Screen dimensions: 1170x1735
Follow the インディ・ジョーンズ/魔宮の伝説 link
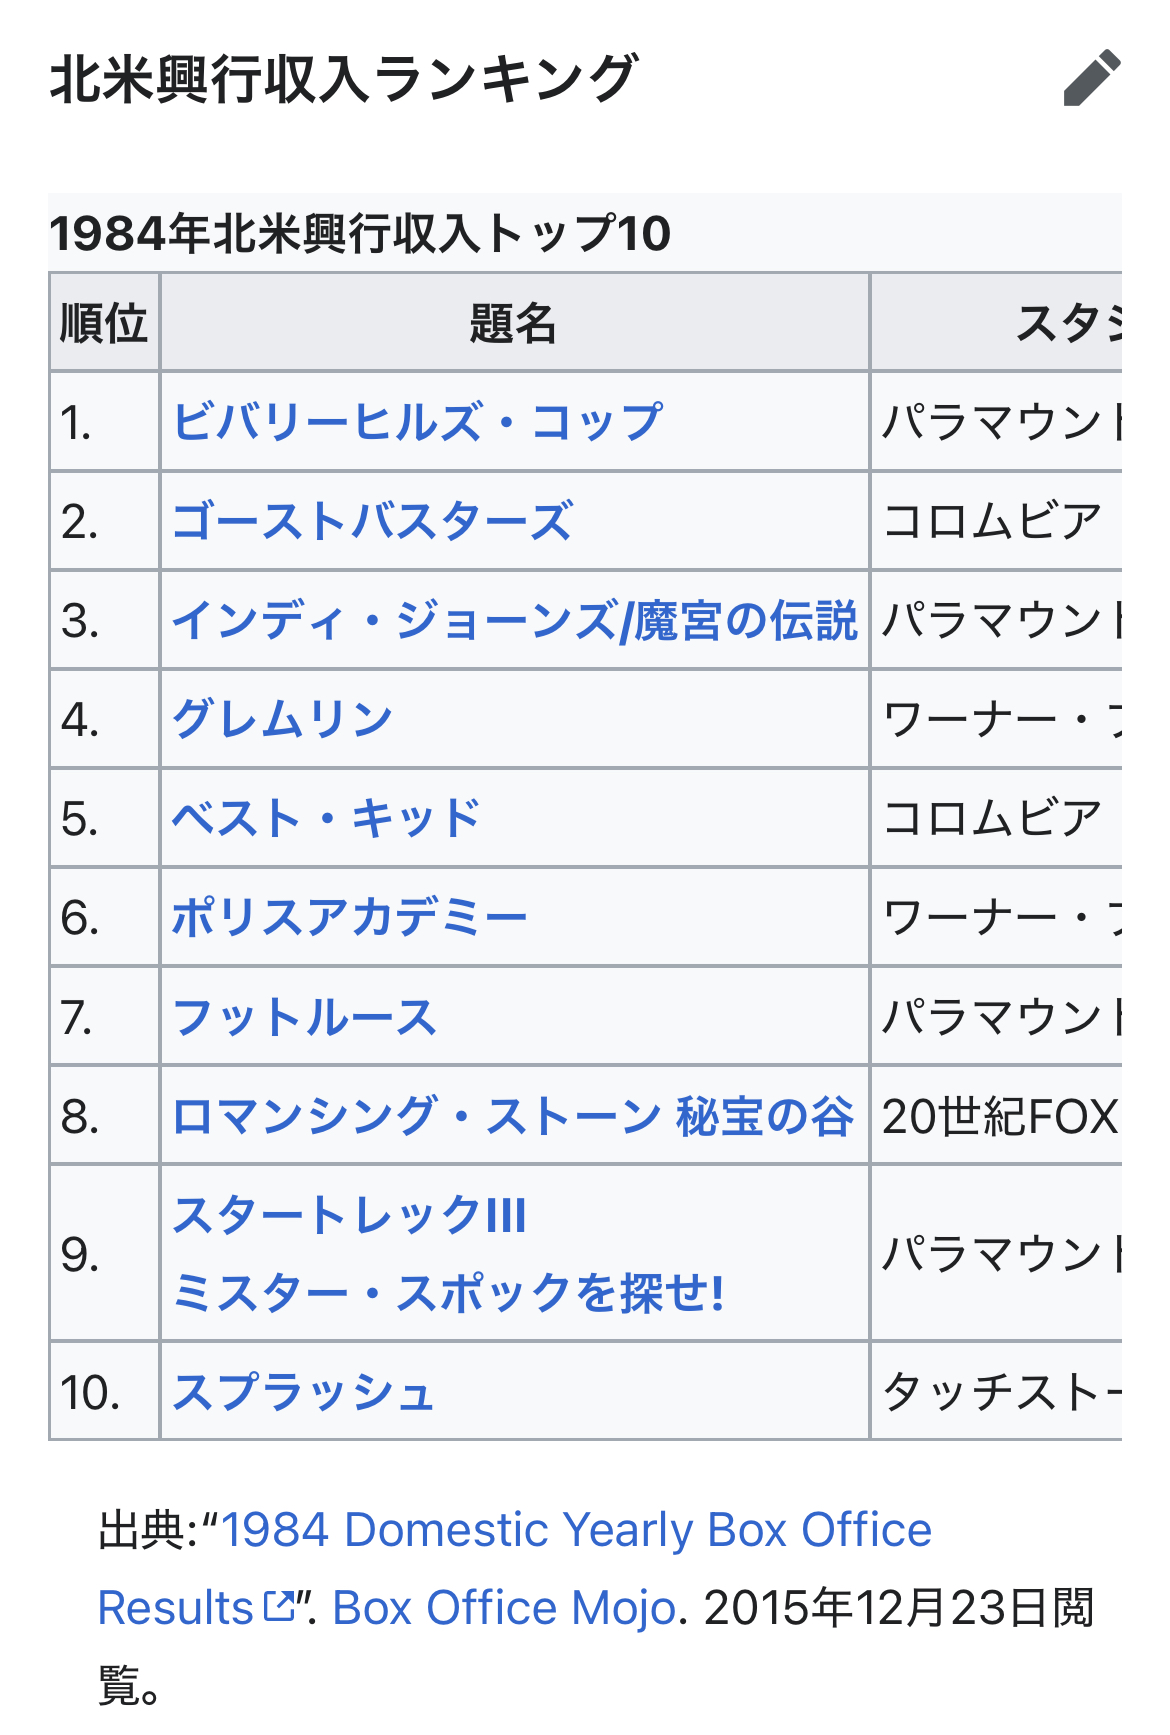(x=515, y=620)
